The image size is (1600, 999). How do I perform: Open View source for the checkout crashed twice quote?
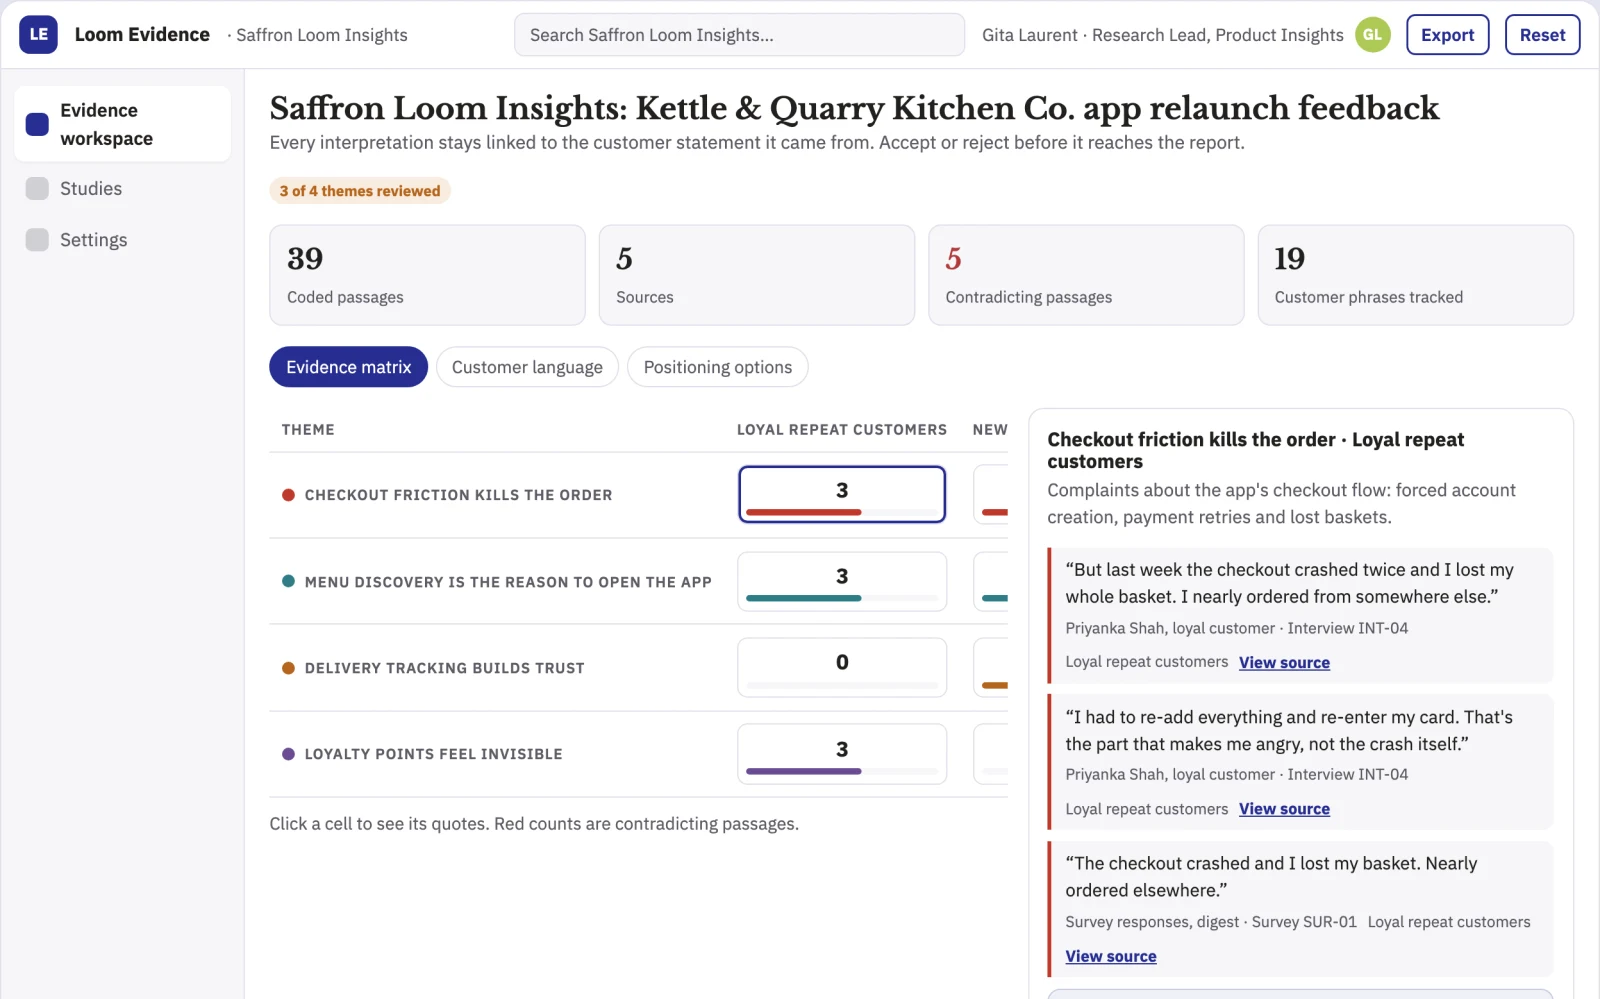click(x=1284, y=662)
